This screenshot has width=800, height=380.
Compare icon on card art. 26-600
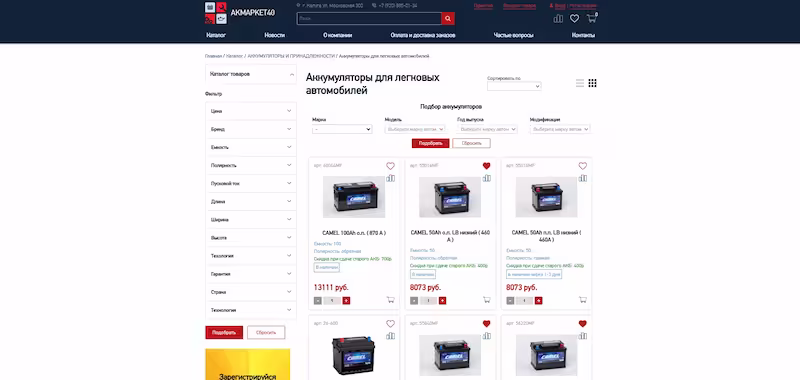coord(390,336)
